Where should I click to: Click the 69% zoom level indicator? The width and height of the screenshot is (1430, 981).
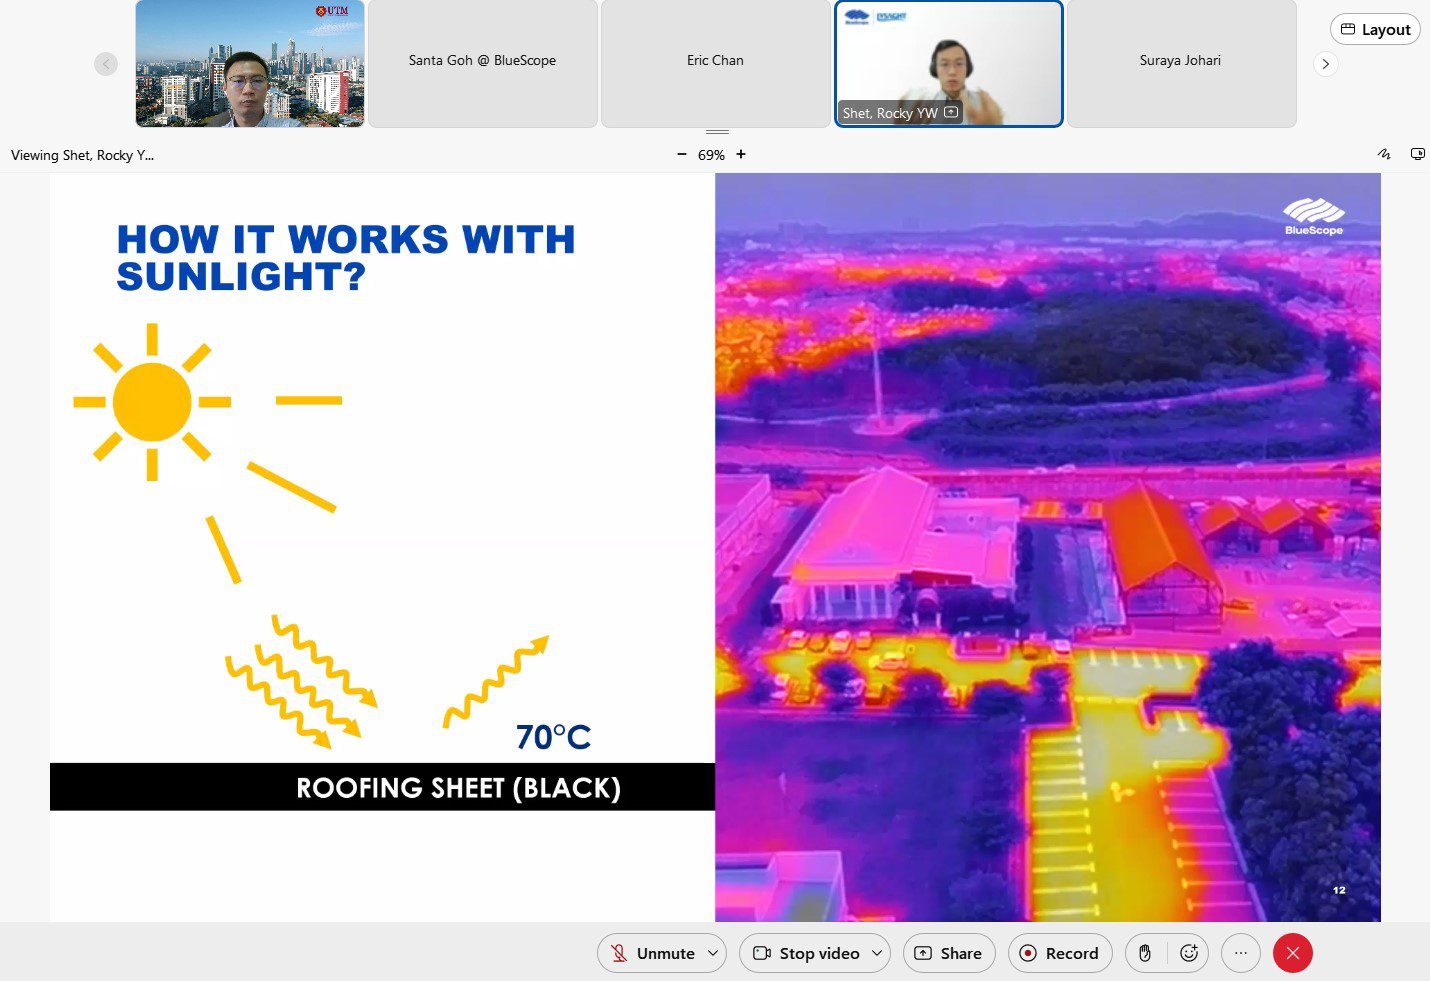[711, 155]
